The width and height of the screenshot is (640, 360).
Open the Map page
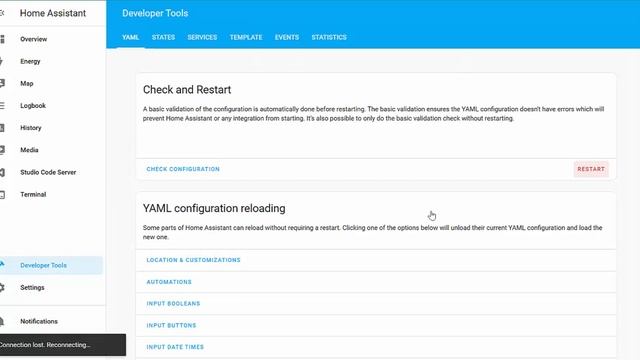pos(27,83)
